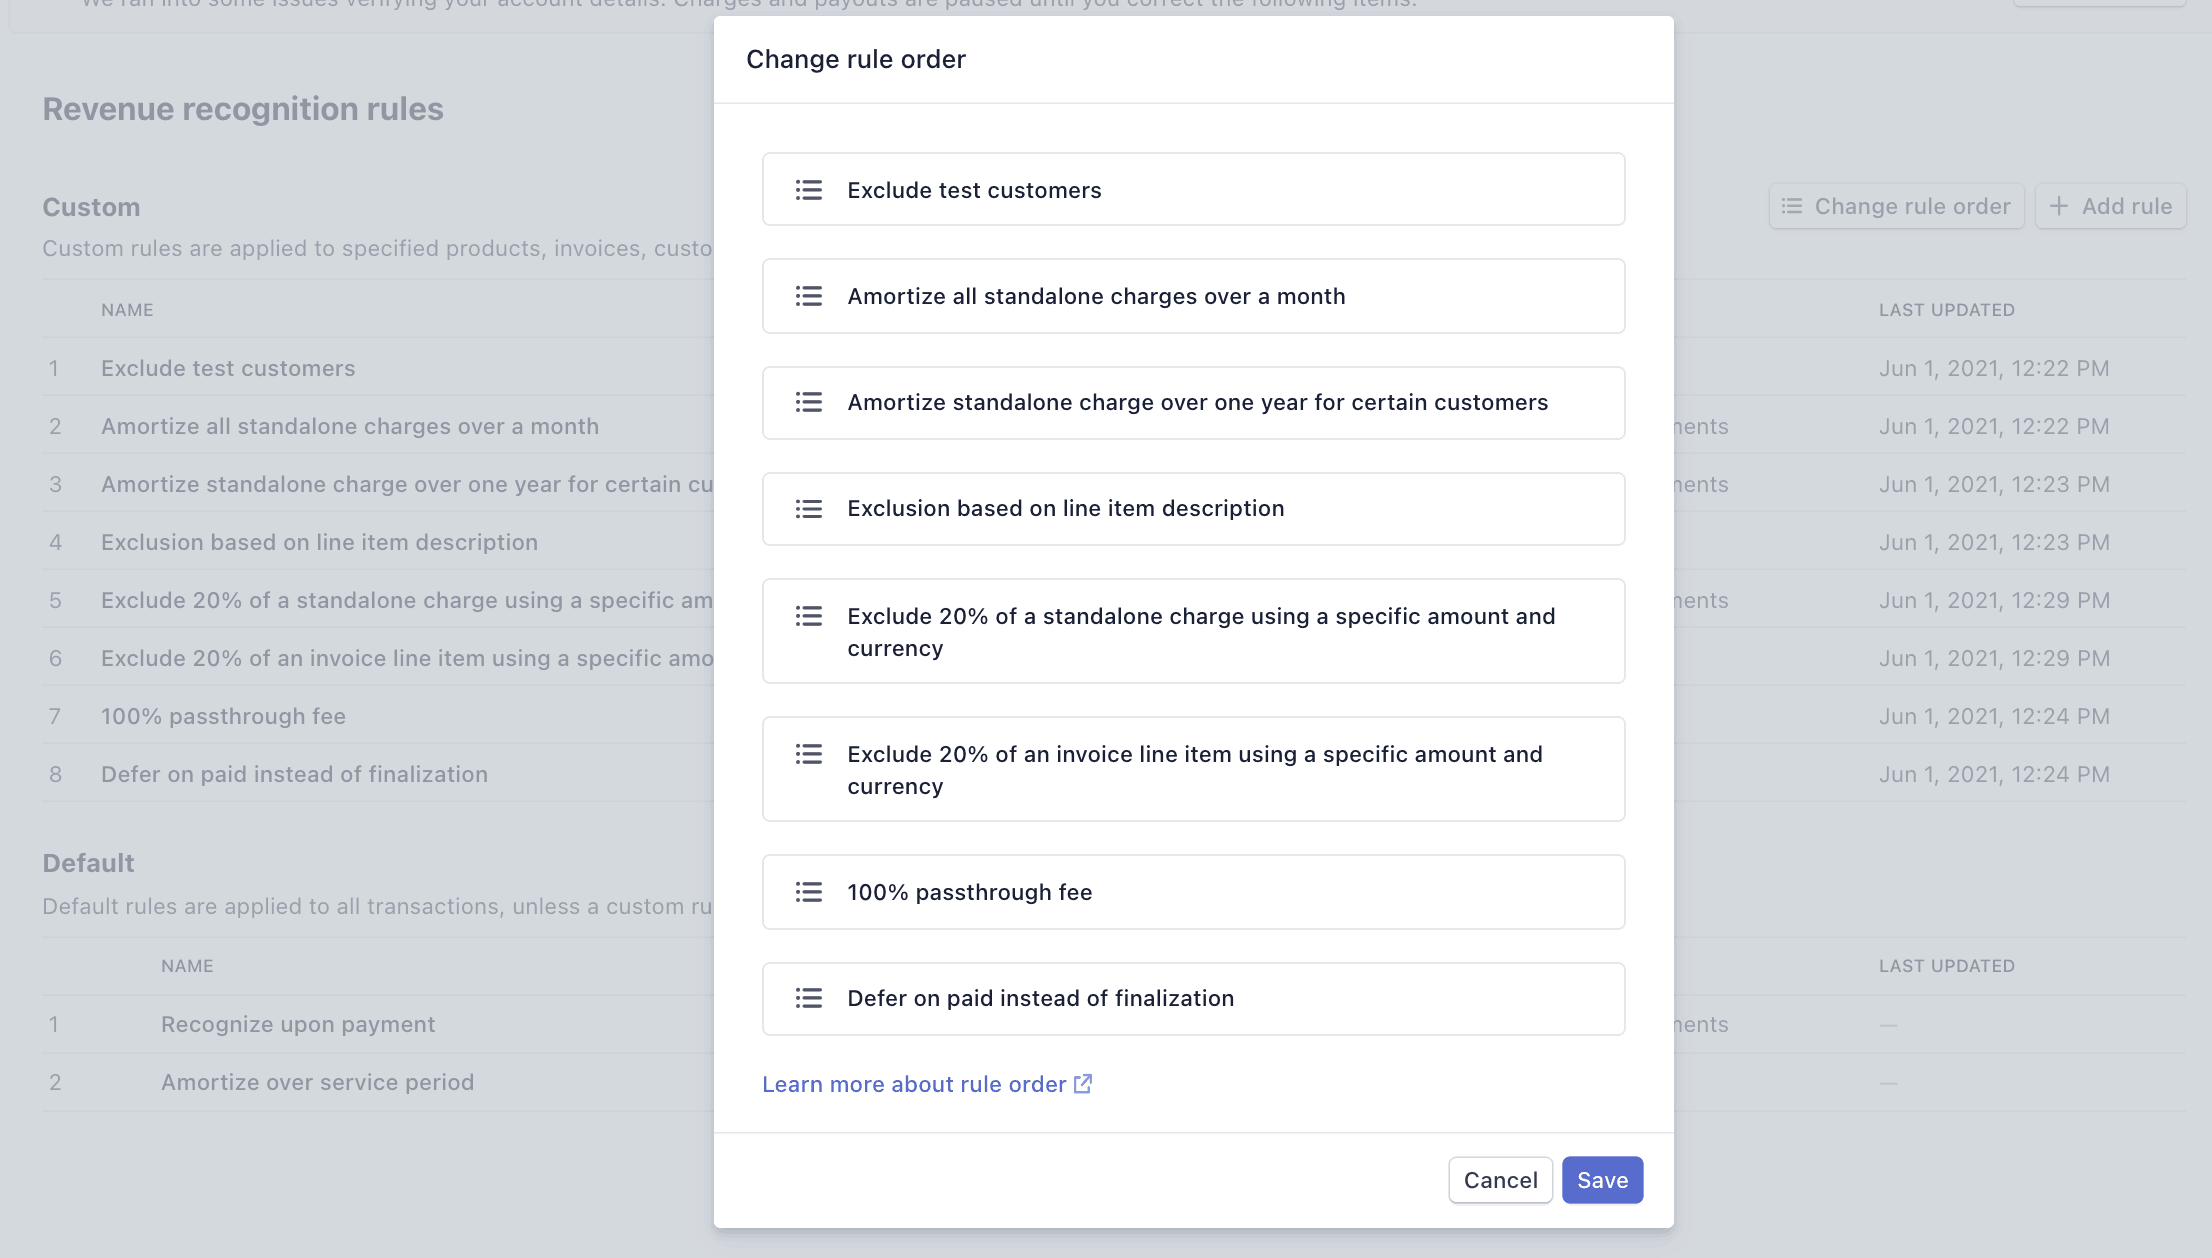
Task: Open Learn more about rule order link
Action: click(x=913, y=1084)
